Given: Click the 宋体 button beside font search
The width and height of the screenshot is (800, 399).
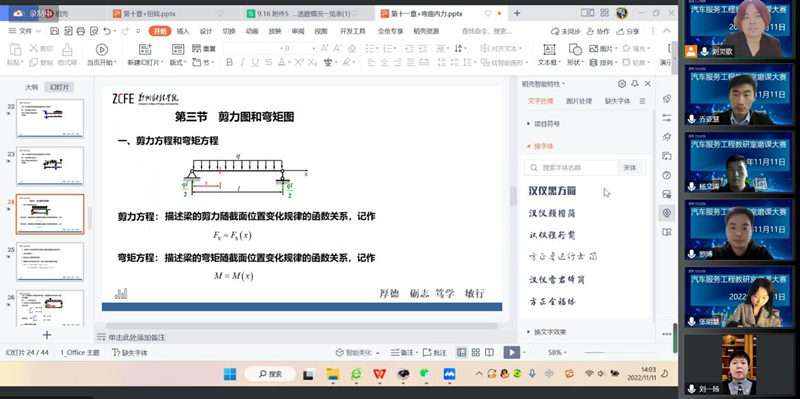Looking at the screenshot, I should [630, 167].
